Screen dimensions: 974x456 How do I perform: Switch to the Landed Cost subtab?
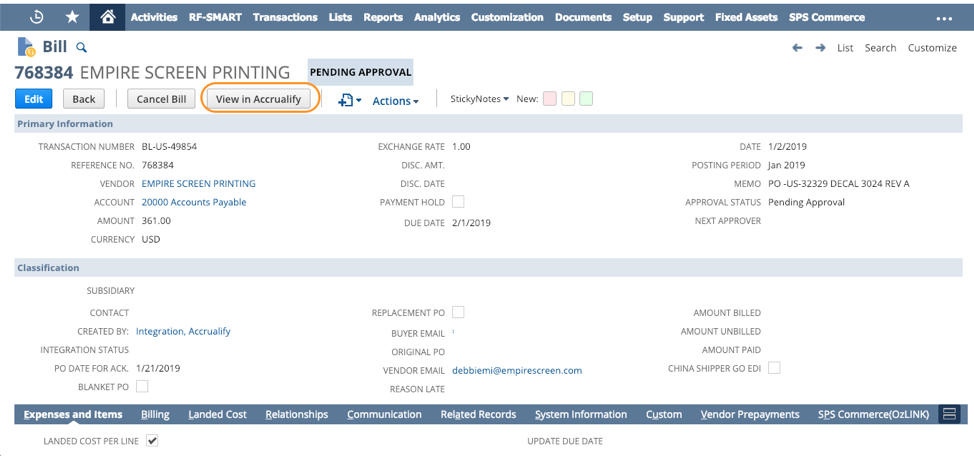point(217,414)
